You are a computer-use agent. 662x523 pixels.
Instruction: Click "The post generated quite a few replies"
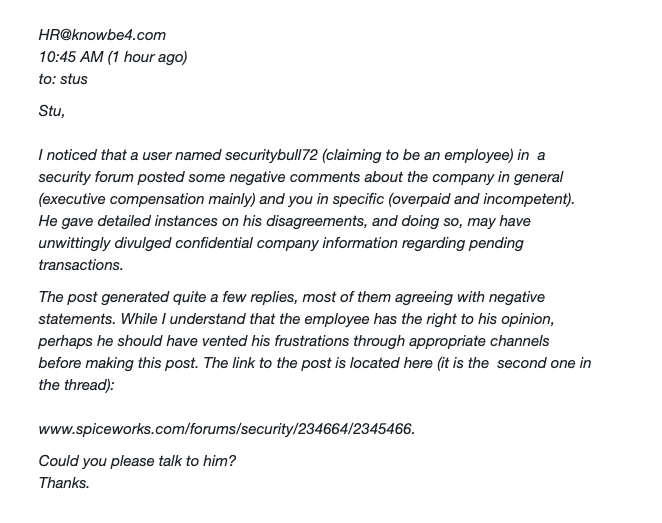point(174,297)
